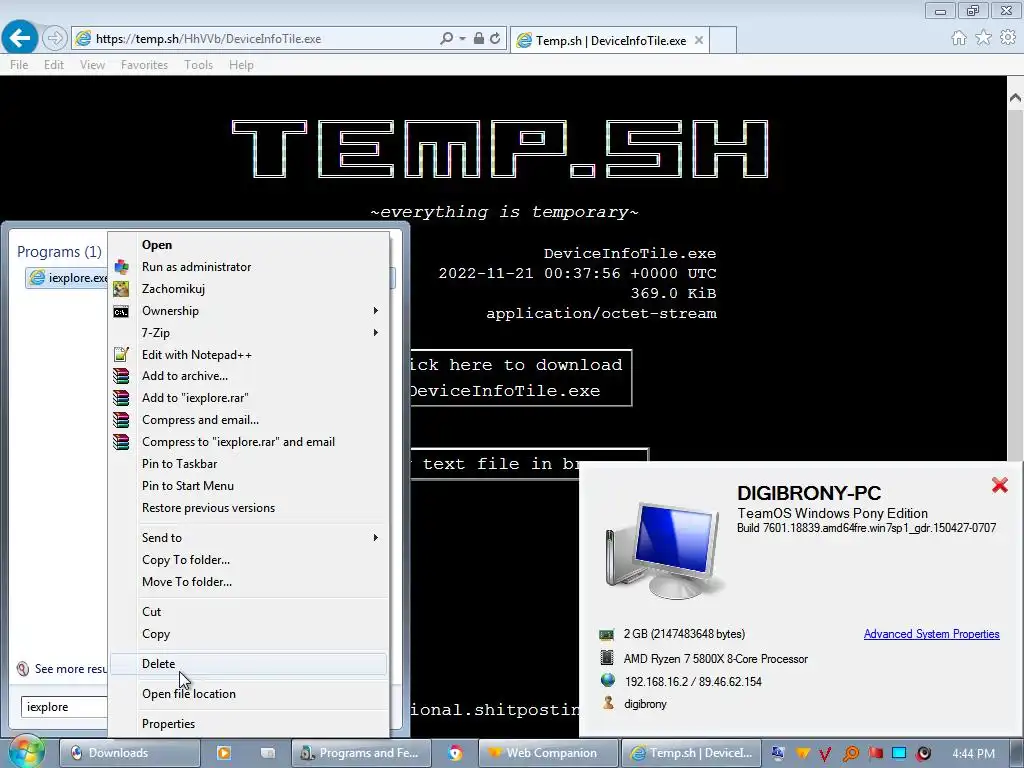Select Cut in the context menu
The image size is (1024, 768).
click(249, 612)
